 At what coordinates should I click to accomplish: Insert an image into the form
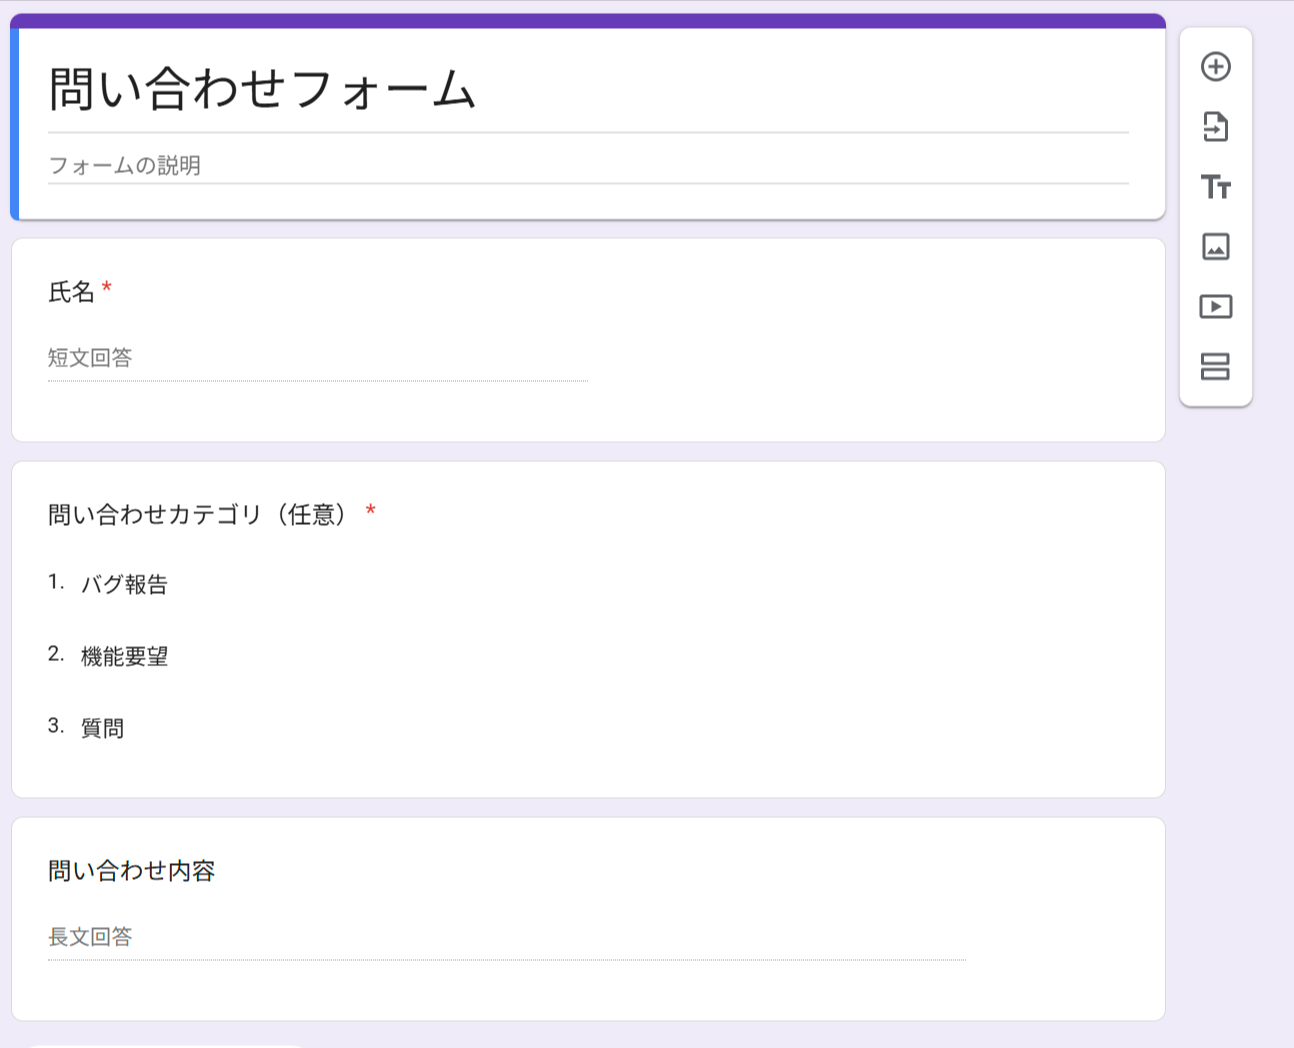(x=1216, y=247)
